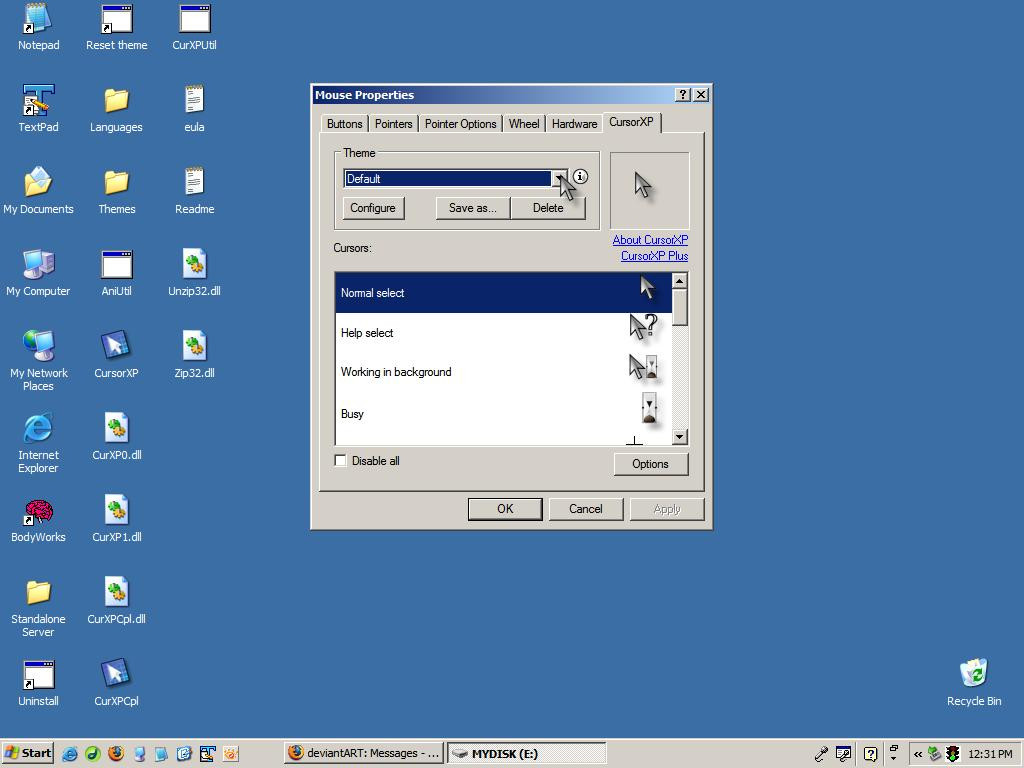
Task: Select Working in background cursor row
Action: tap(503, 372)
